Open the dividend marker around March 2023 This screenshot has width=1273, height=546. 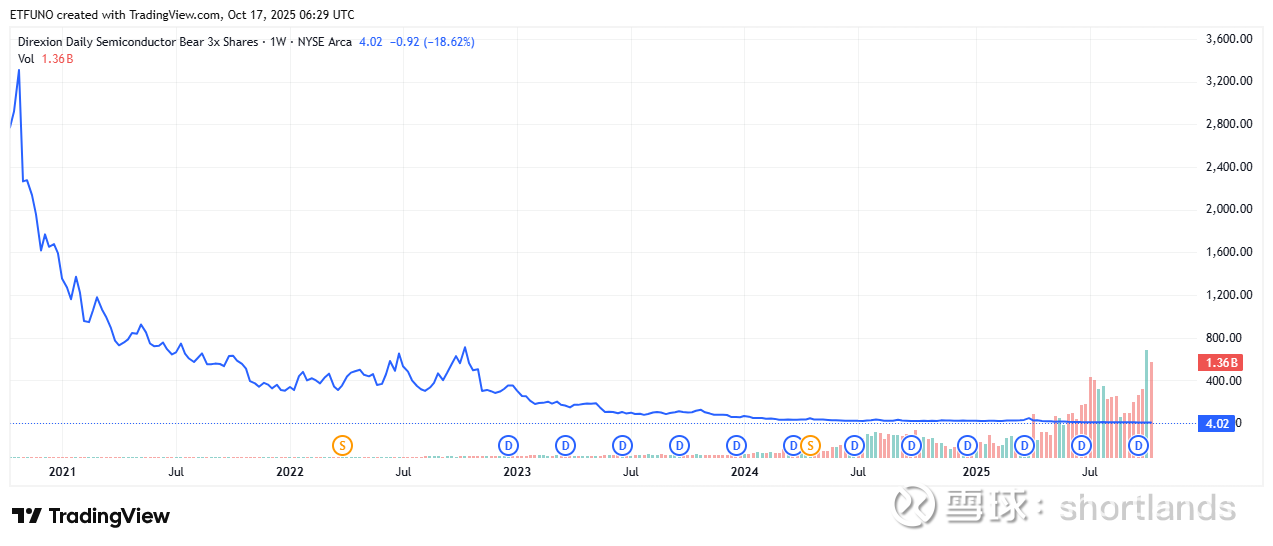565,444
